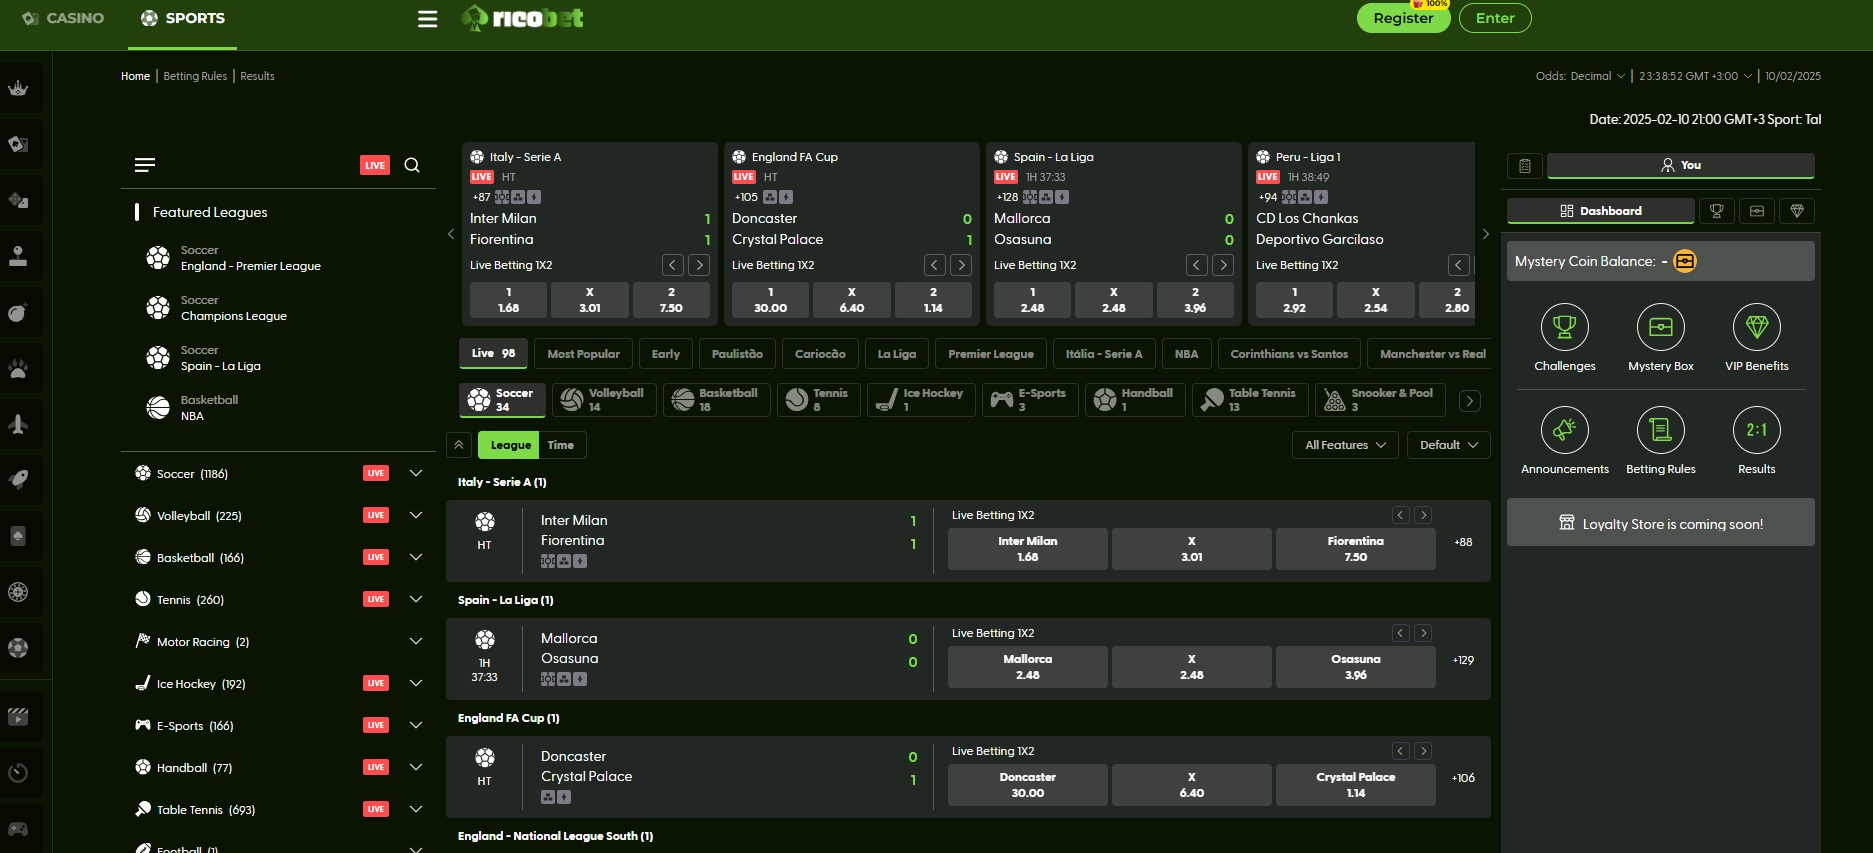Image resolution: width=1873 pixels, height=853 pixels.
Task: Toggle LIVE badge for Ice Hockey (192)
Action: pos(376,683)
